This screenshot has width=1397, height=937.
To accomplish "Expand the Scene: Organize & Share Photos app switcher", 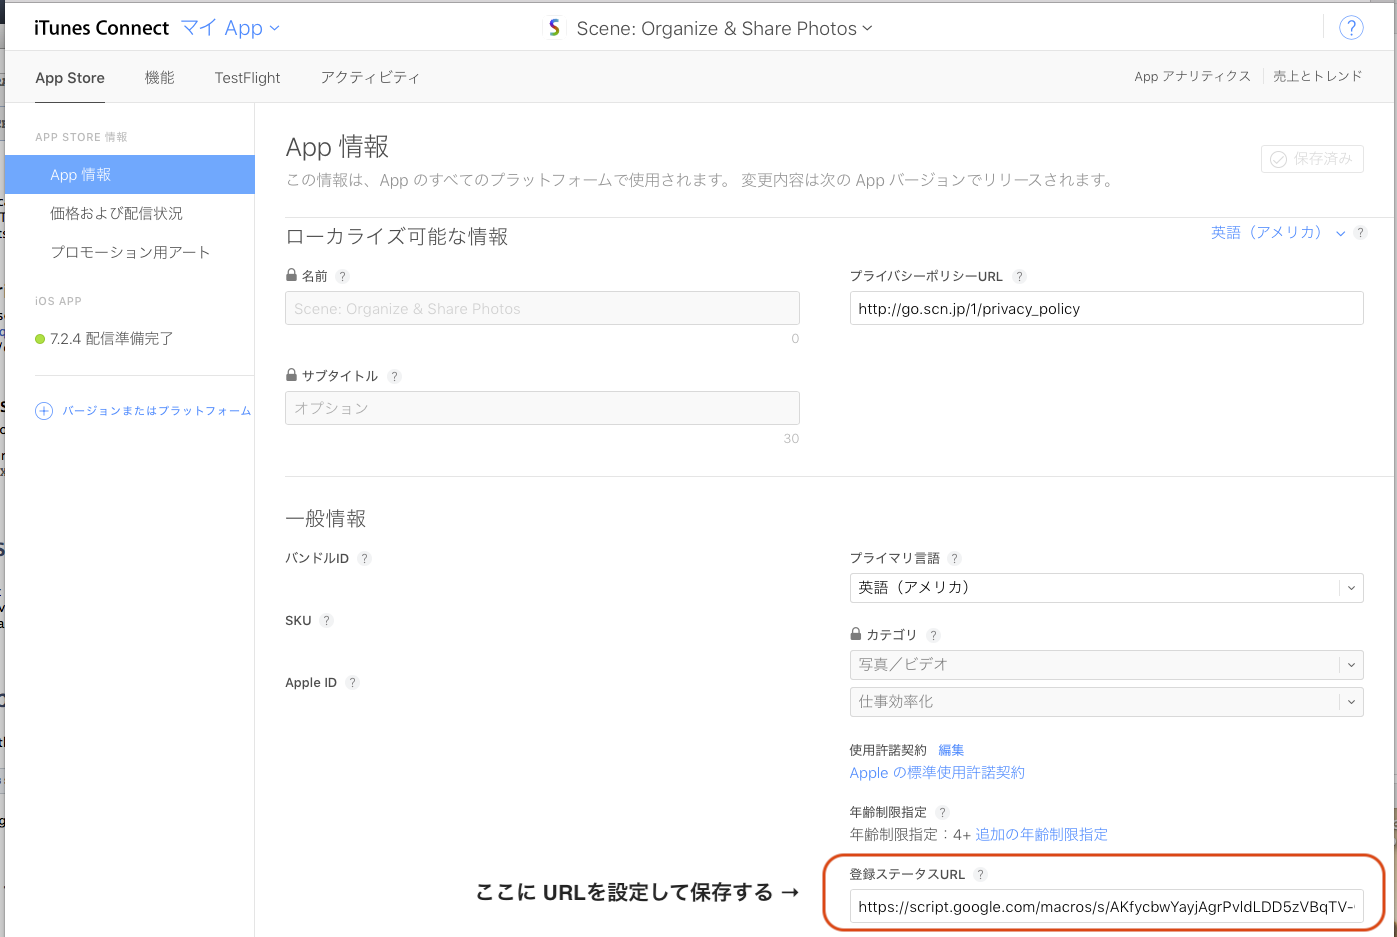I will click(868, 28).
